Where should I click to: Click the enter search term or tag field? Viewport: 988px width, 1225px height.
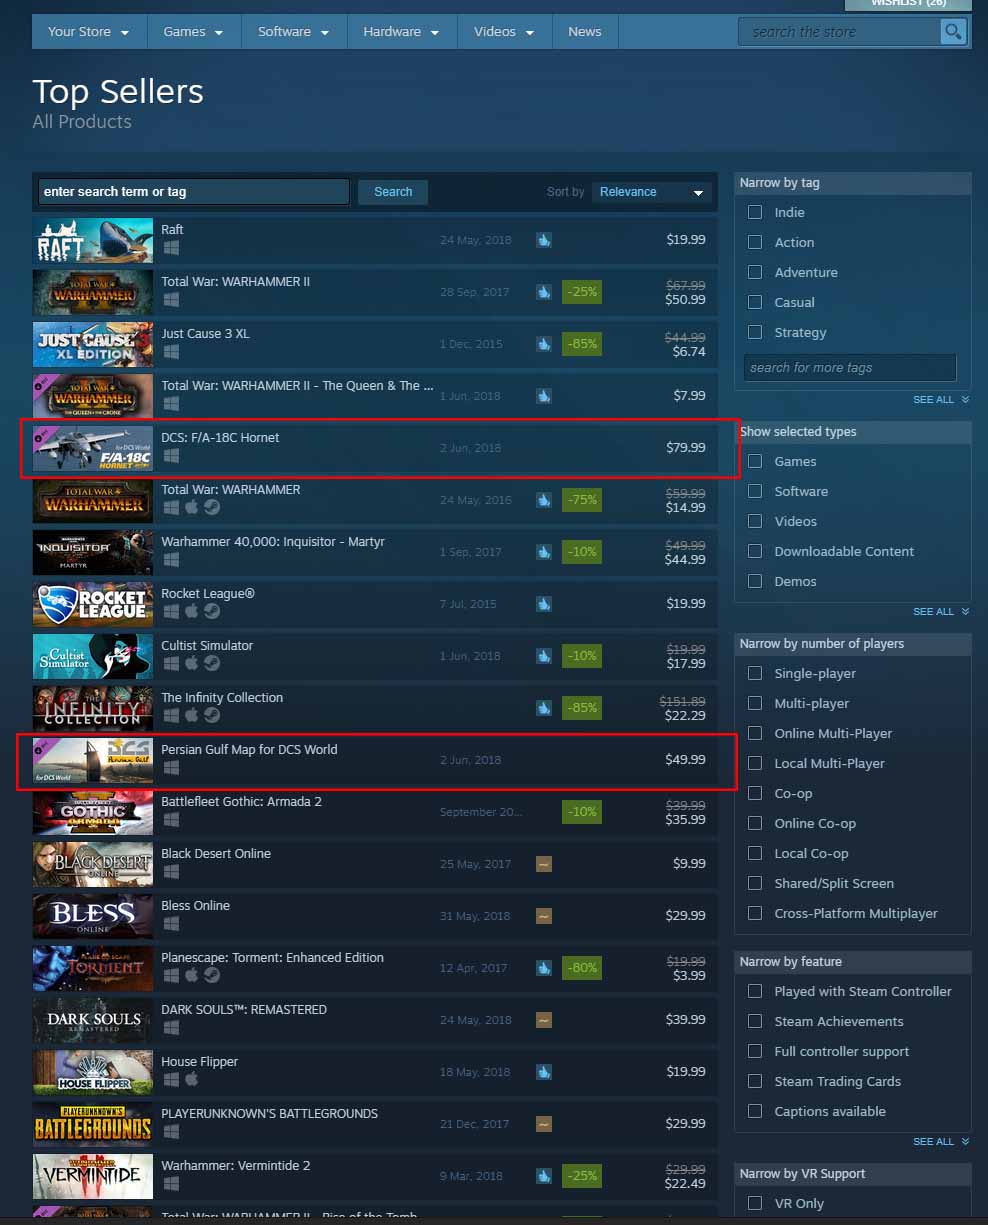tap(194, 192)
